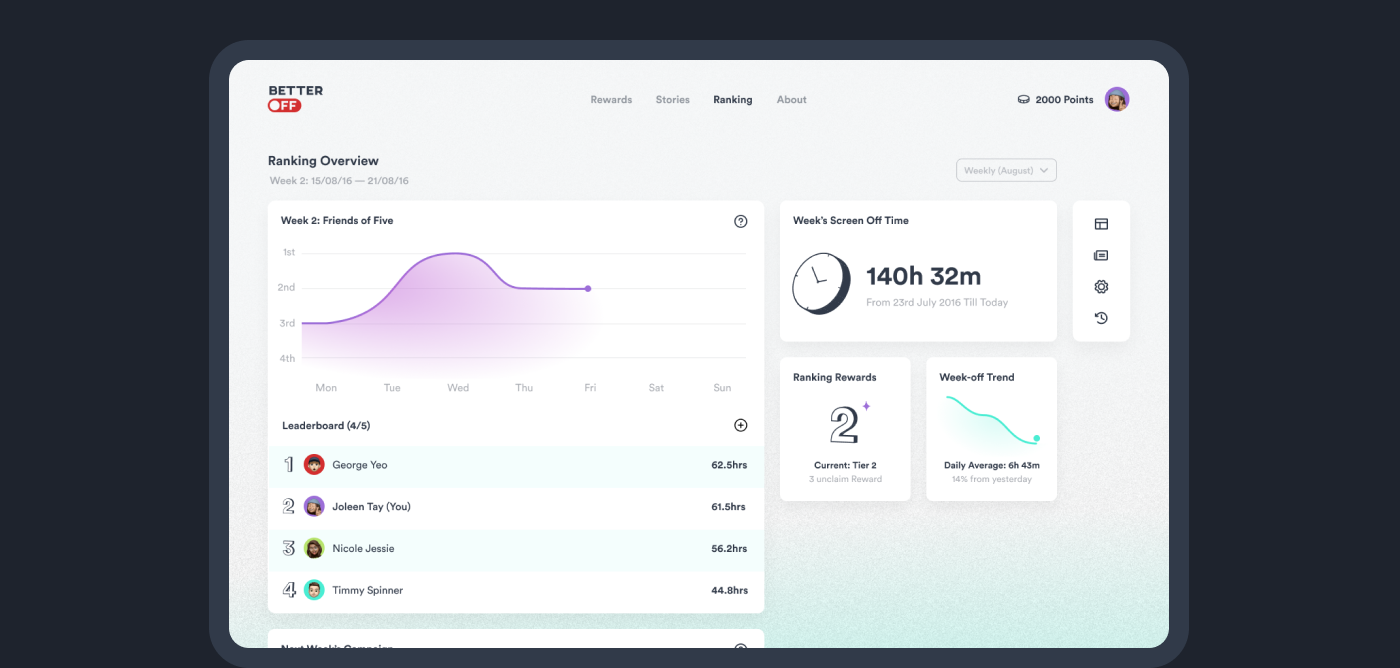The image size is (1400, 668).
Task: Open the news feed sidebar icon
Action: (1101, 255)
